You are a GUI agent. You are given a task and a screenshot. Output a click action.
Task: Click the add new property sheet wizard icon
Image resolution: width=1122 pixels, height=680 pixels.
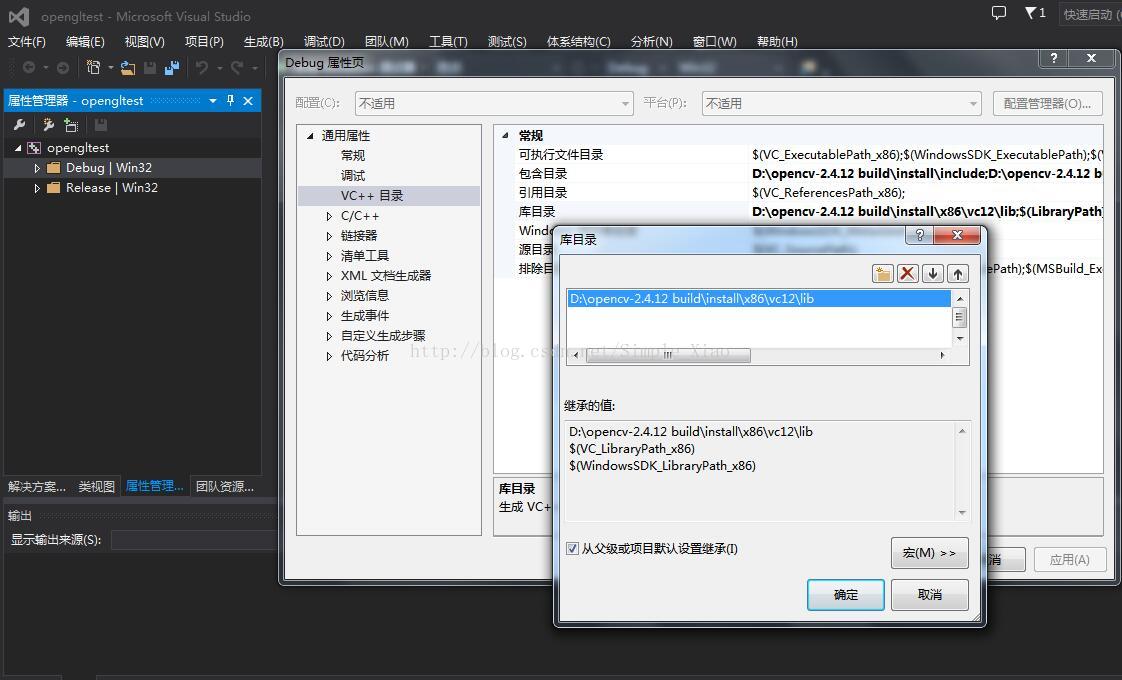pos(48,125)
